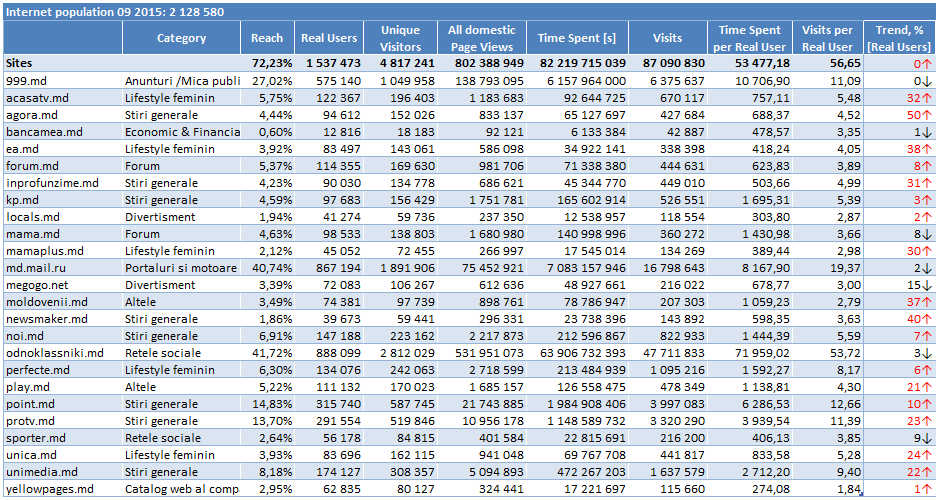Select the 2 812 029 unique visitors cell
Viewport: 939px width, 500px height.
(x=401, y=353)
